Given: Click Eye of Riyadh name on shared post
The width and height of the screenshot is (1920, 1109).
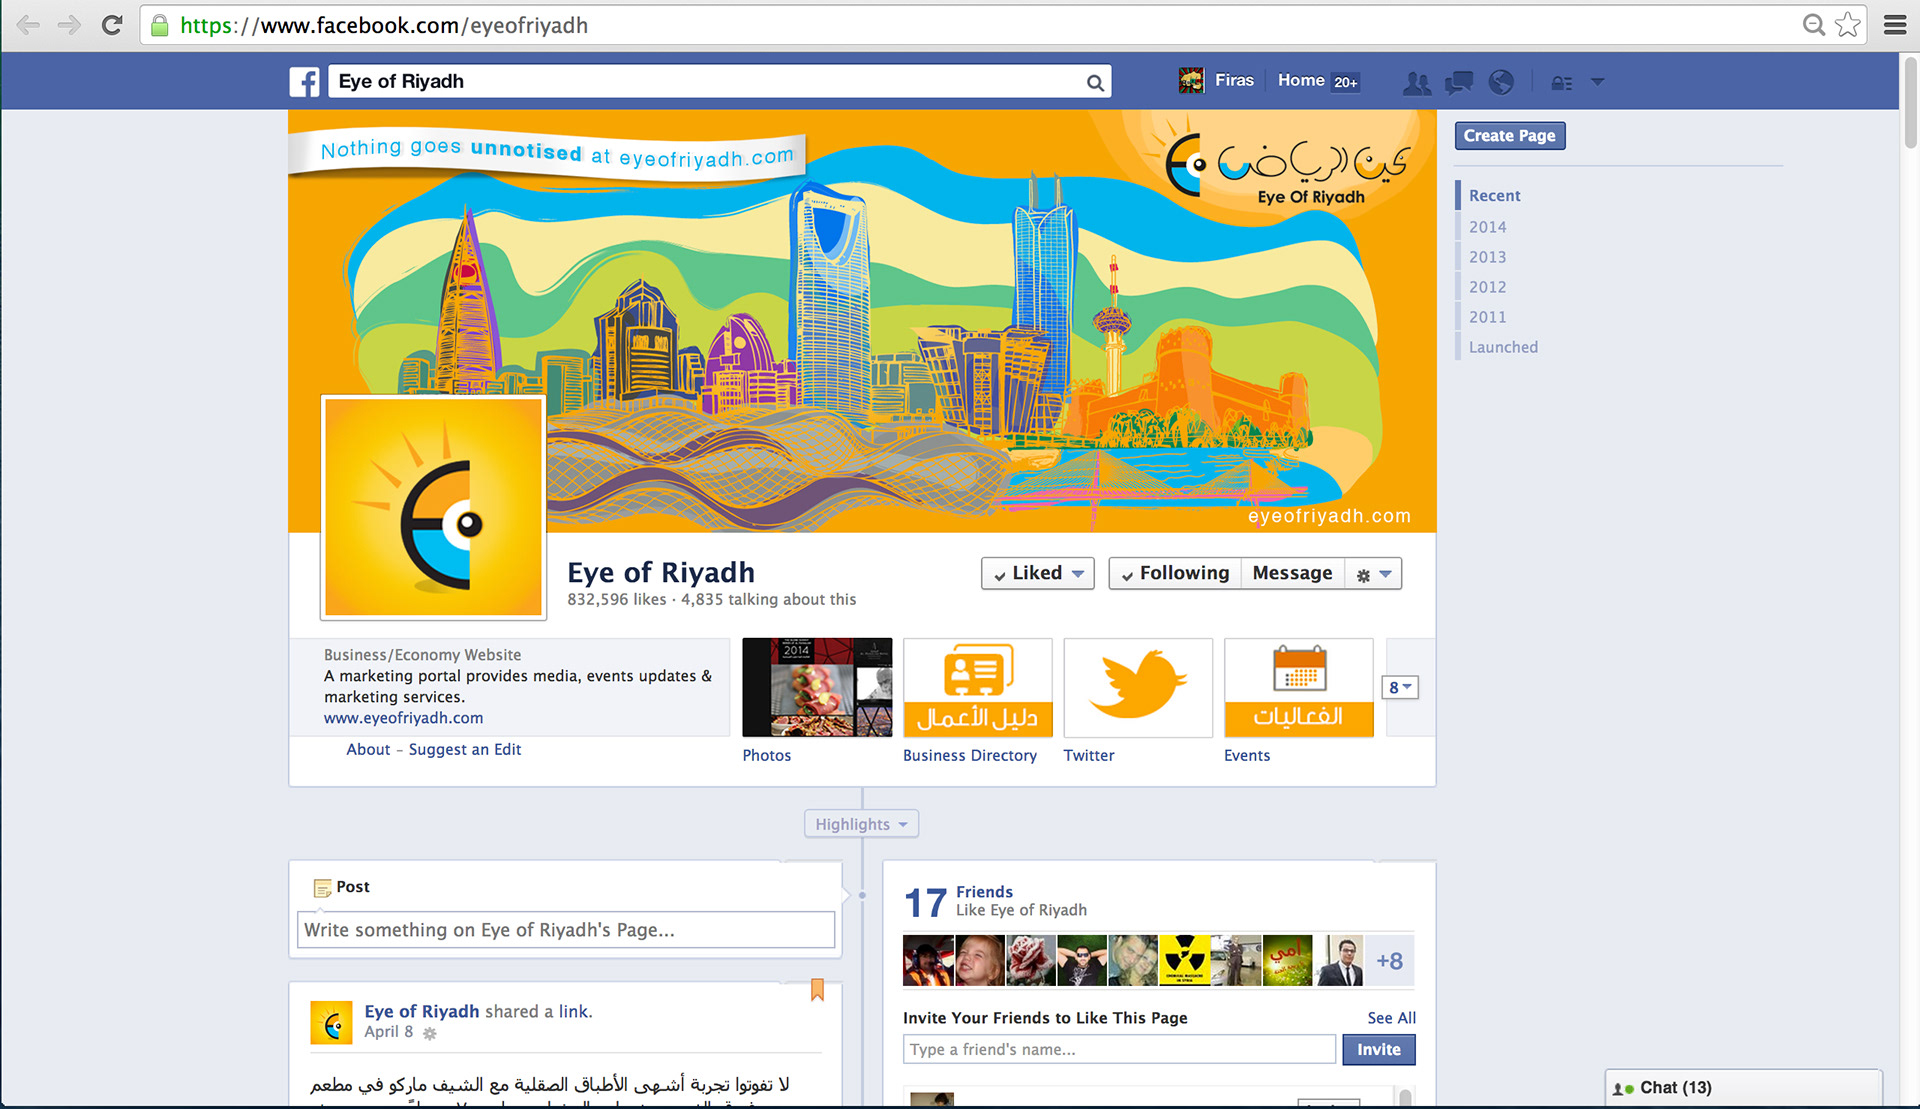Looking at the screenshot, I should click(x=422, y=1011).
